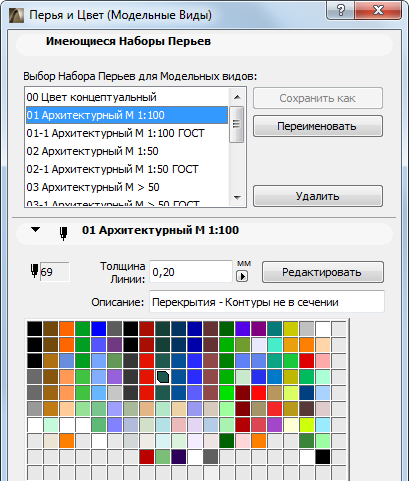Select 01-1 Архитектурный М 1:100 ГОСТ pen set

tap(127, 133)
